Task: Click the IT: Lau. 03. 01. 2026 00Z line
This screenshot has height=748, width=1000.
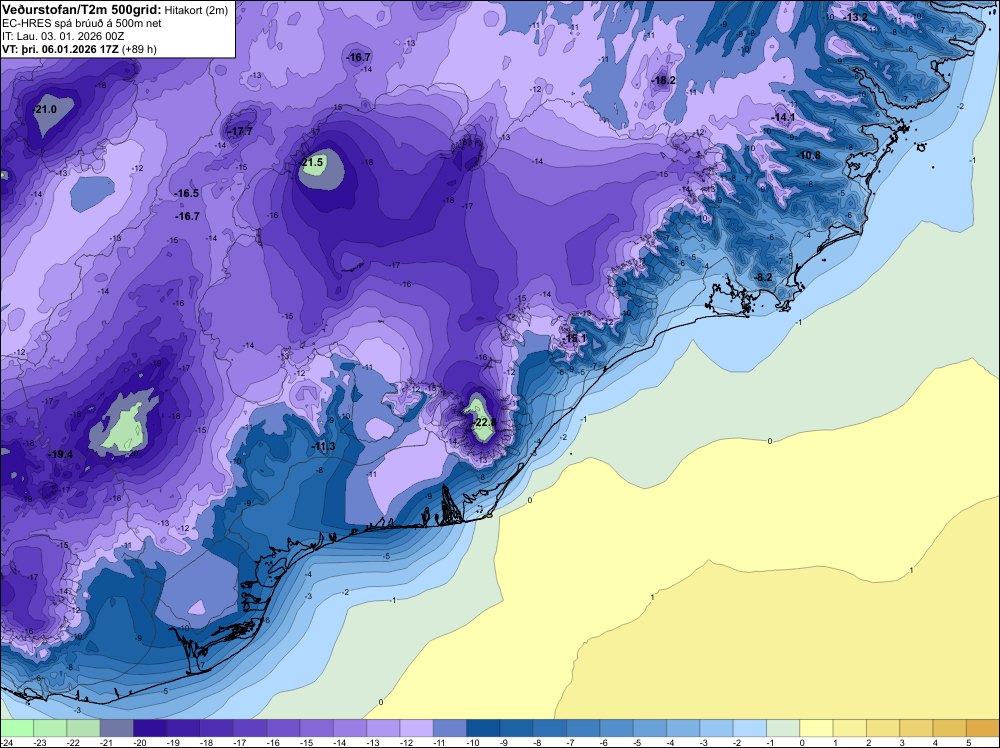Action: coord(63,36)
